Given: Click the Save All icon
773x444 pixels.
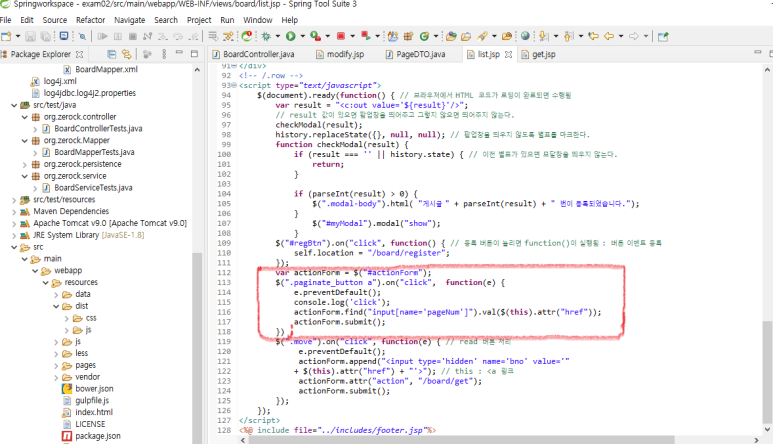Looking at the screenshot, I should click(x=45, y=36).
